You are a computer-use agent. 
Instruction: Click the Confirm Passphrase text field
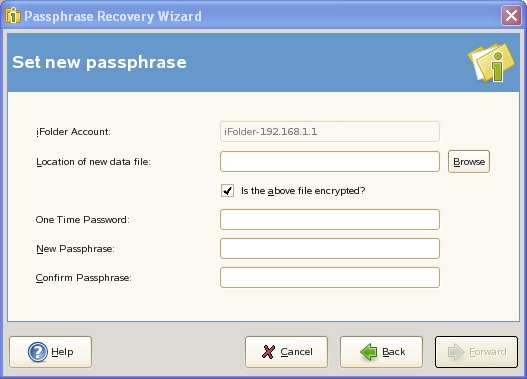point(330,278)
